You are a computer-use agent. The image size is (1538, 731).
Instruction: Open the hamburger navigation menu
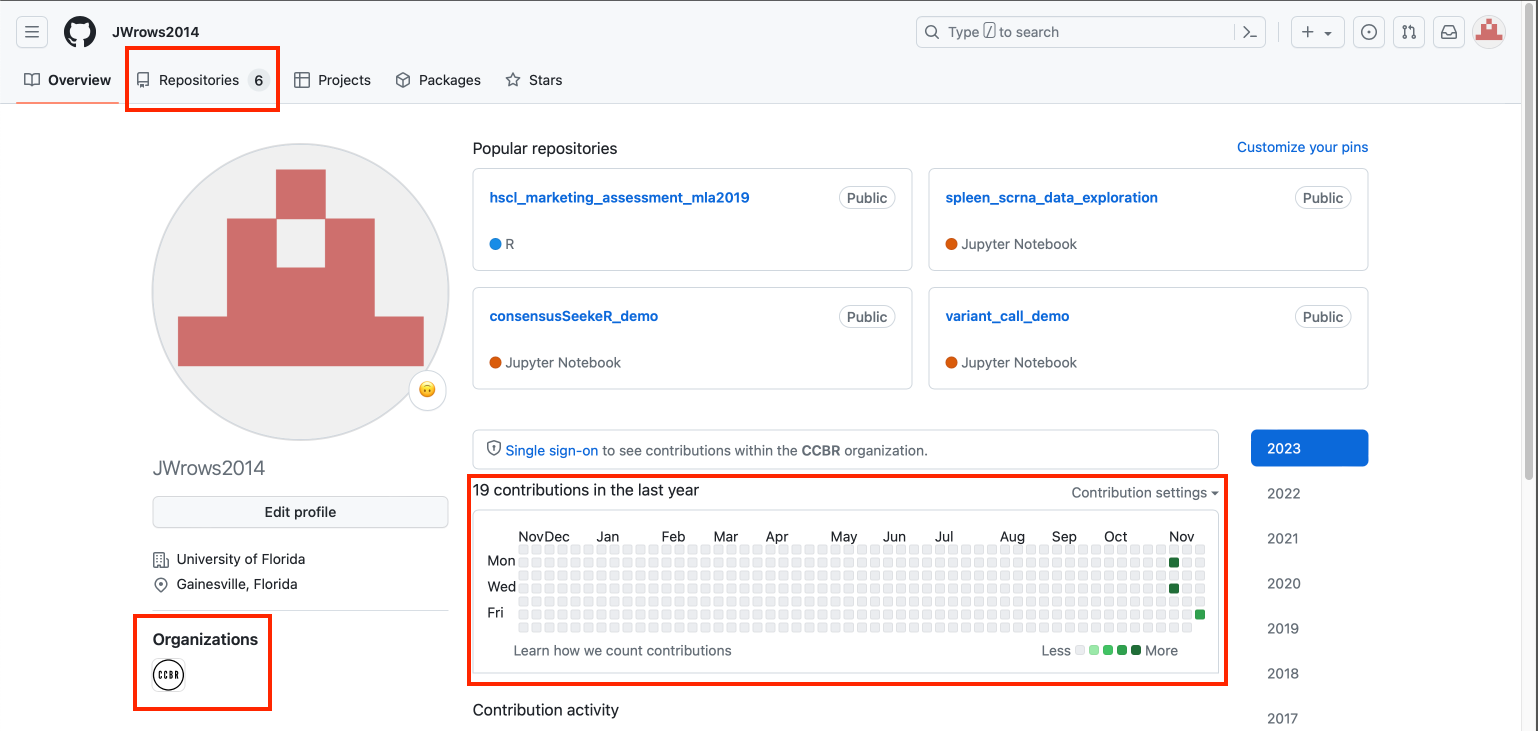pyautogui.click(x=32, y=32)
